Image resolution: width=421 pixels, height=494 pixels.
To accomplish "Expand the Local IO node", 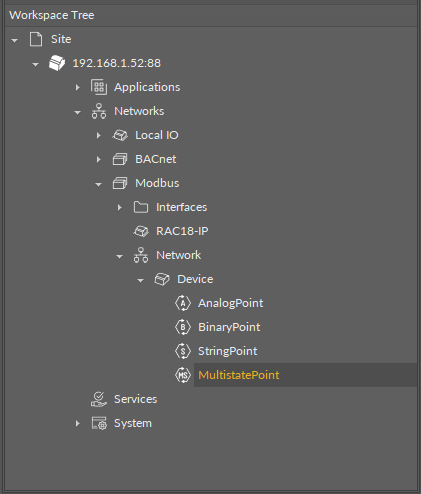I will 98,135.
